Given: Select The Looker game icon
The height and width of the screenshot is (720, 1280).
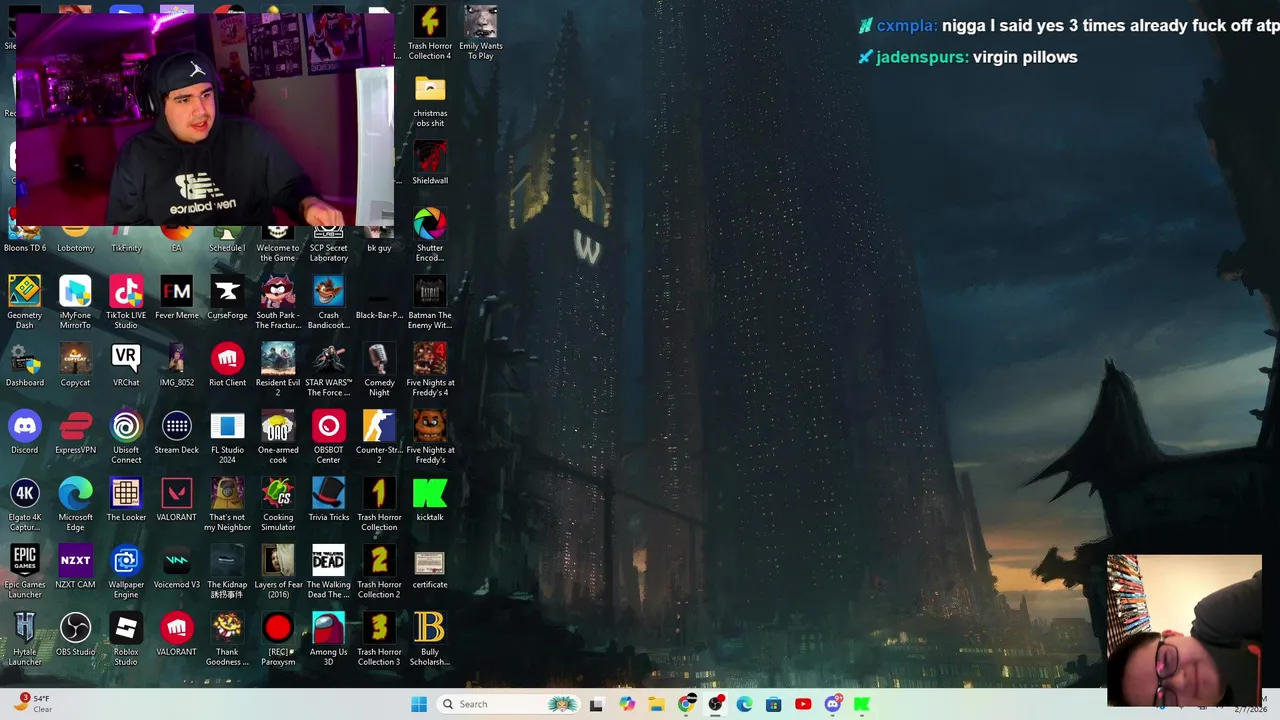Looking at the screenshot, I should pos(126,500).
